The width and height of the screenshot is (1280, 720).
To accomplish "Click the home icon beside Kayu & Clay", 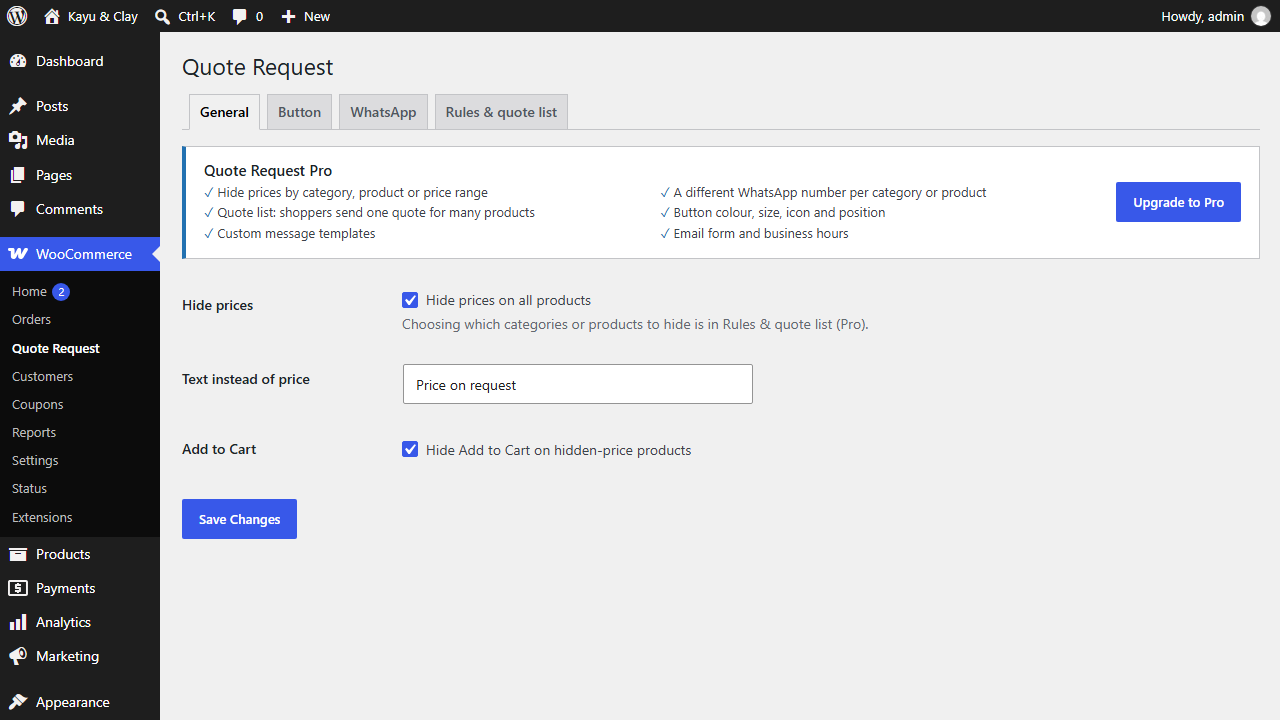I will point(52,16).
